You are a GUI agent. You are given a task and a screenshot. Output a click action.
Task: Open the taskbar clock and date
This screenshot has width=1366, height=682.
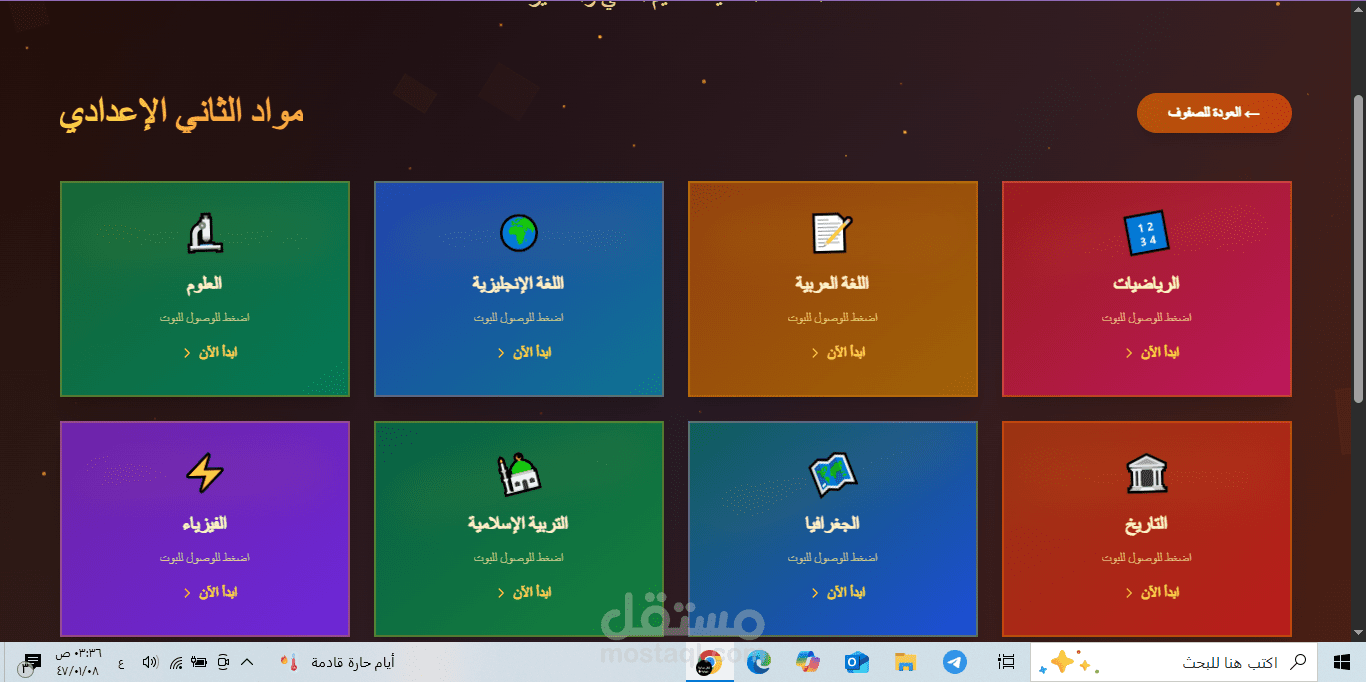point(78,662)
